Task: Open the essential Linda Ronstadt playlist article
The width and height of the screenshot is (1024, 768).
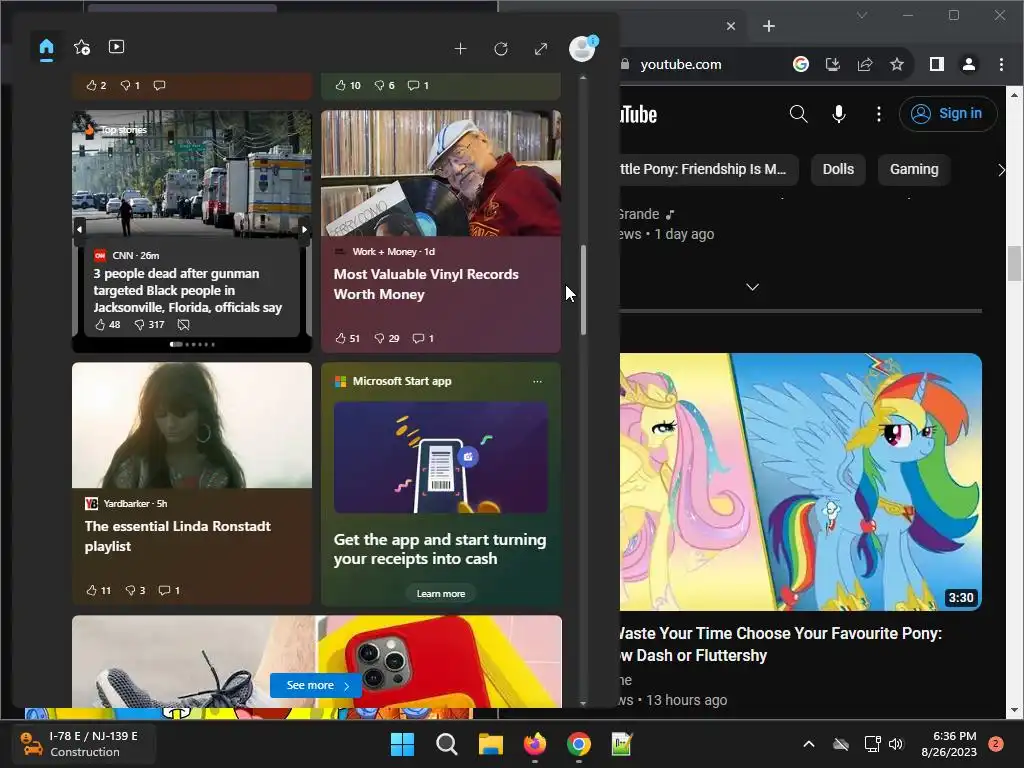Action: click(x=178, y=536)
